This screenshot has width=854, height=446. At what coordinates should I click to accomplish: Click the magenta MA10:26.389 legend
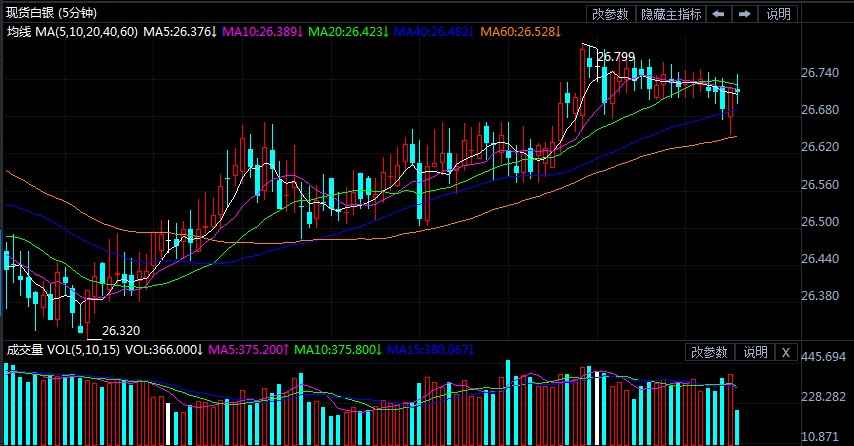click(x=261, y=33)
